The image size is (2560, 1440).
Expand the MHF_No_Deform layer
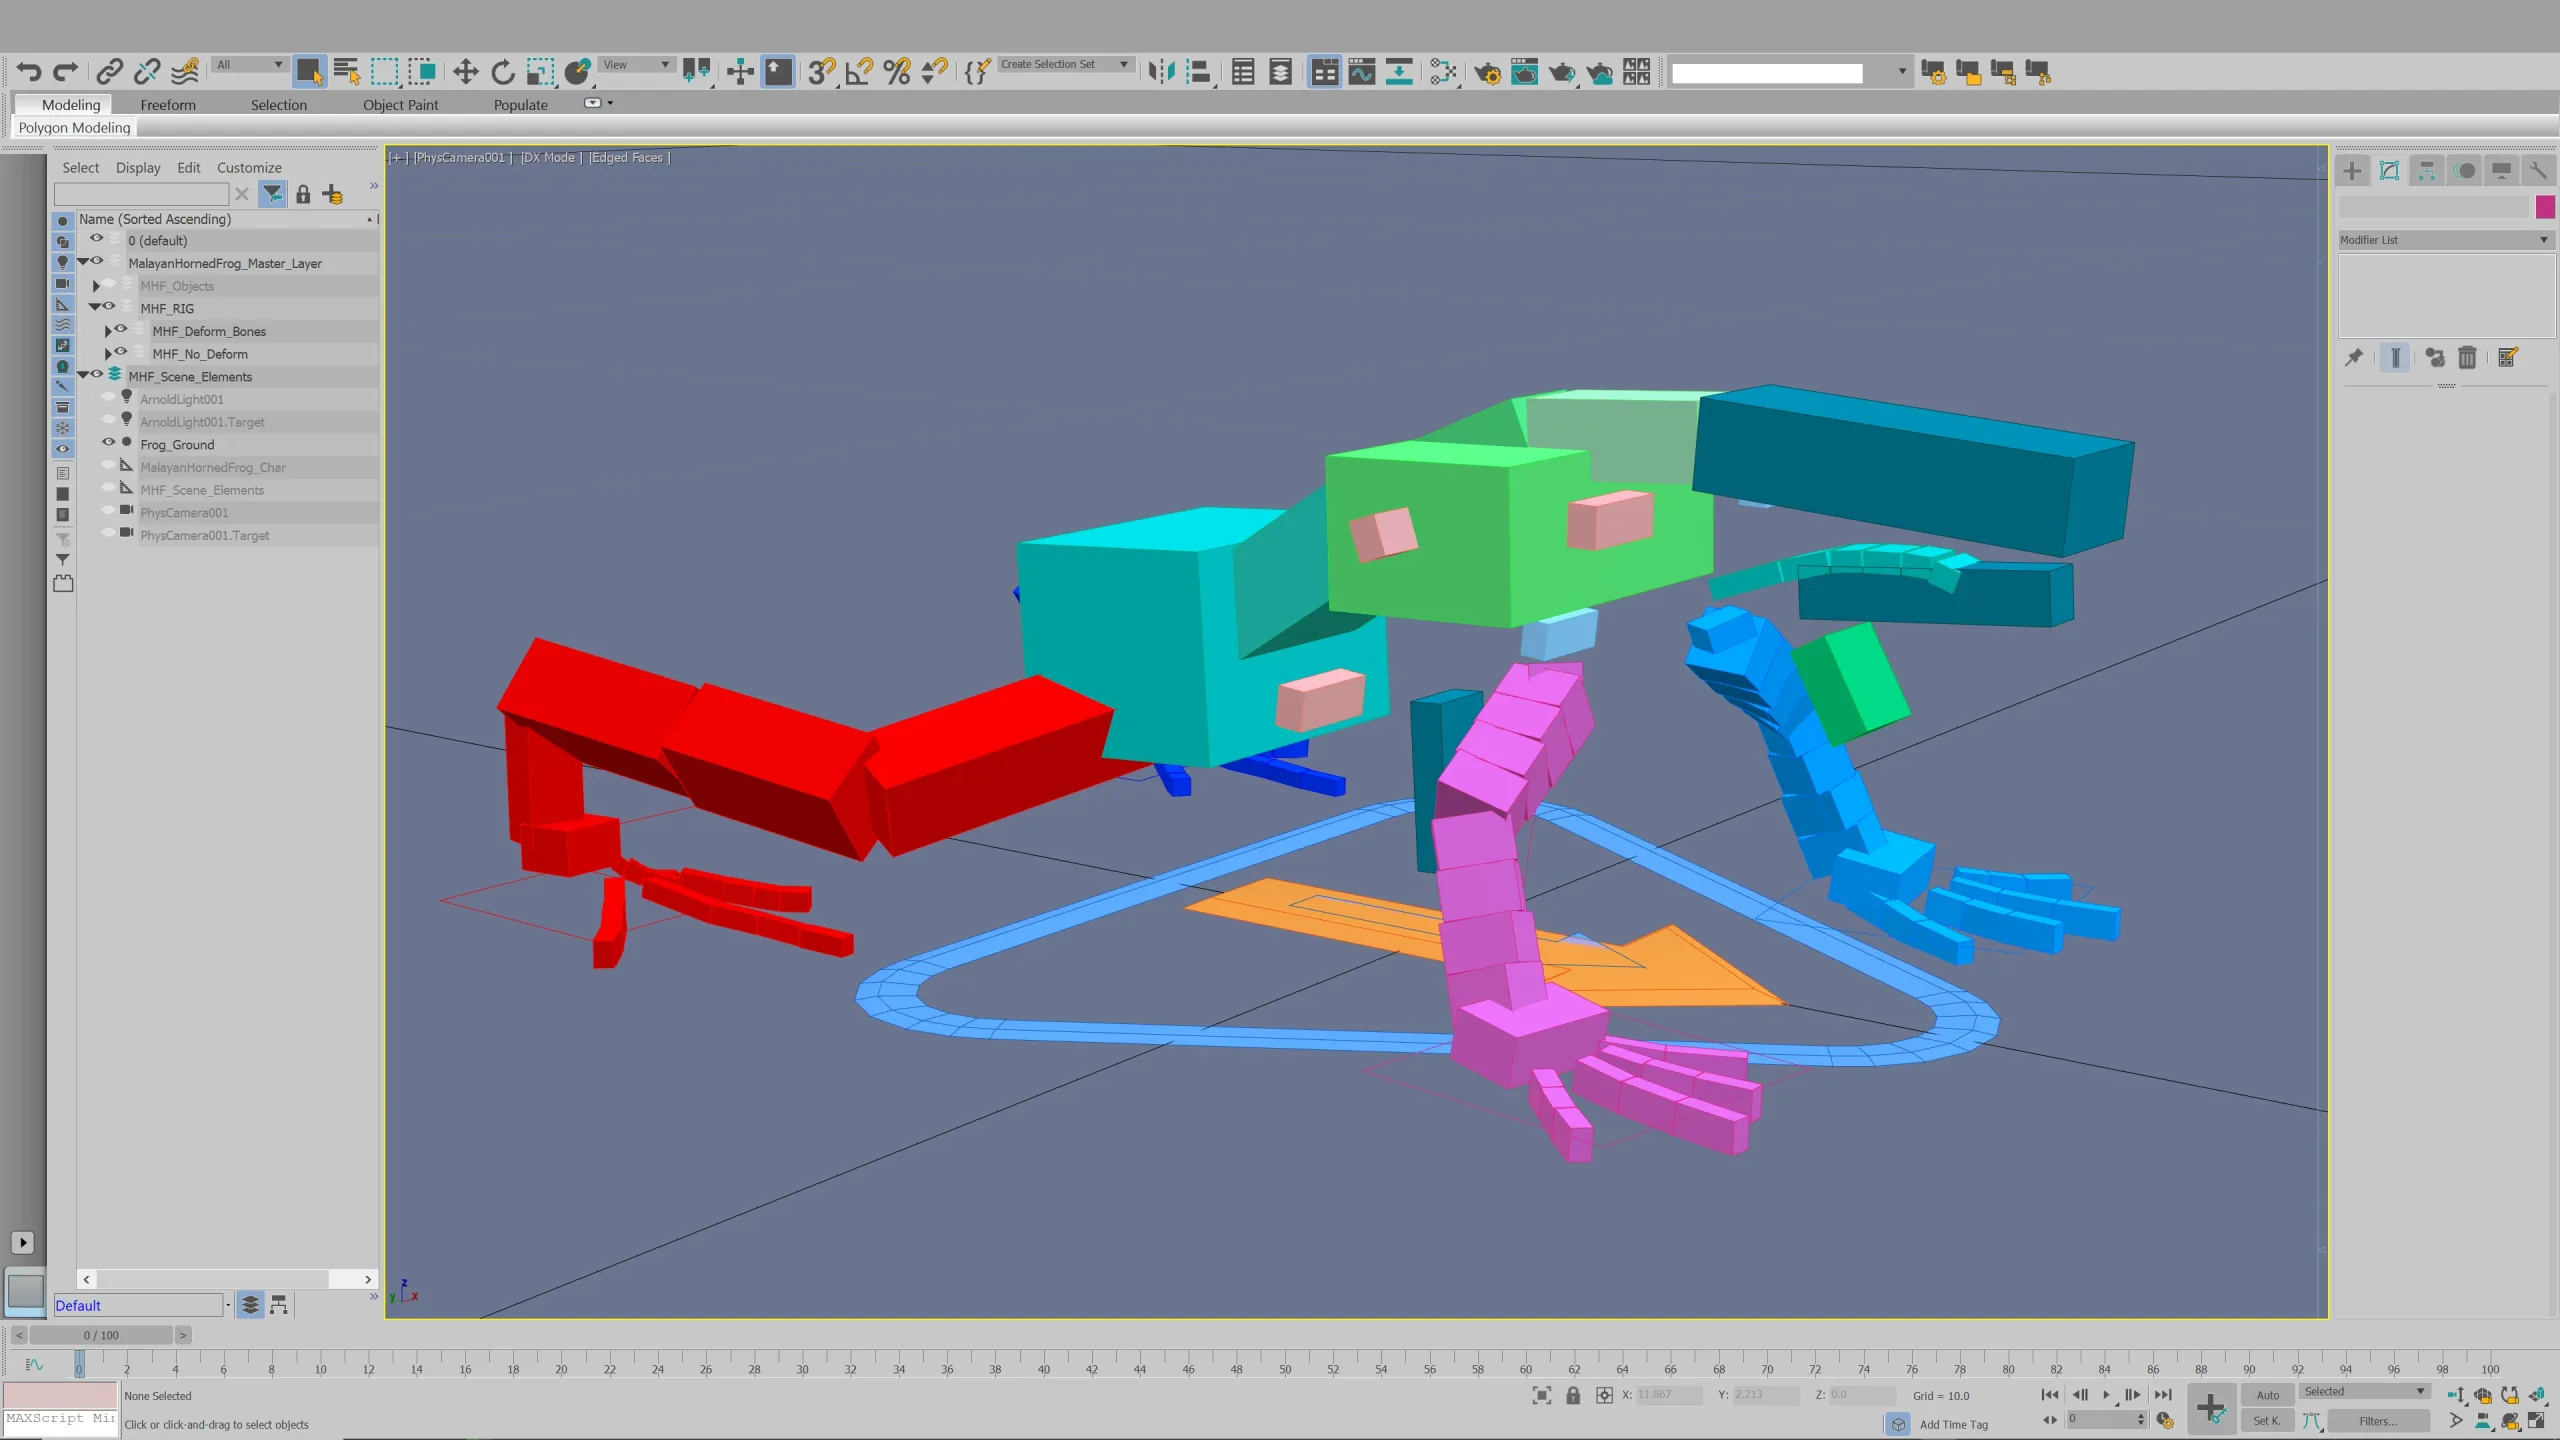coord(108,354)
